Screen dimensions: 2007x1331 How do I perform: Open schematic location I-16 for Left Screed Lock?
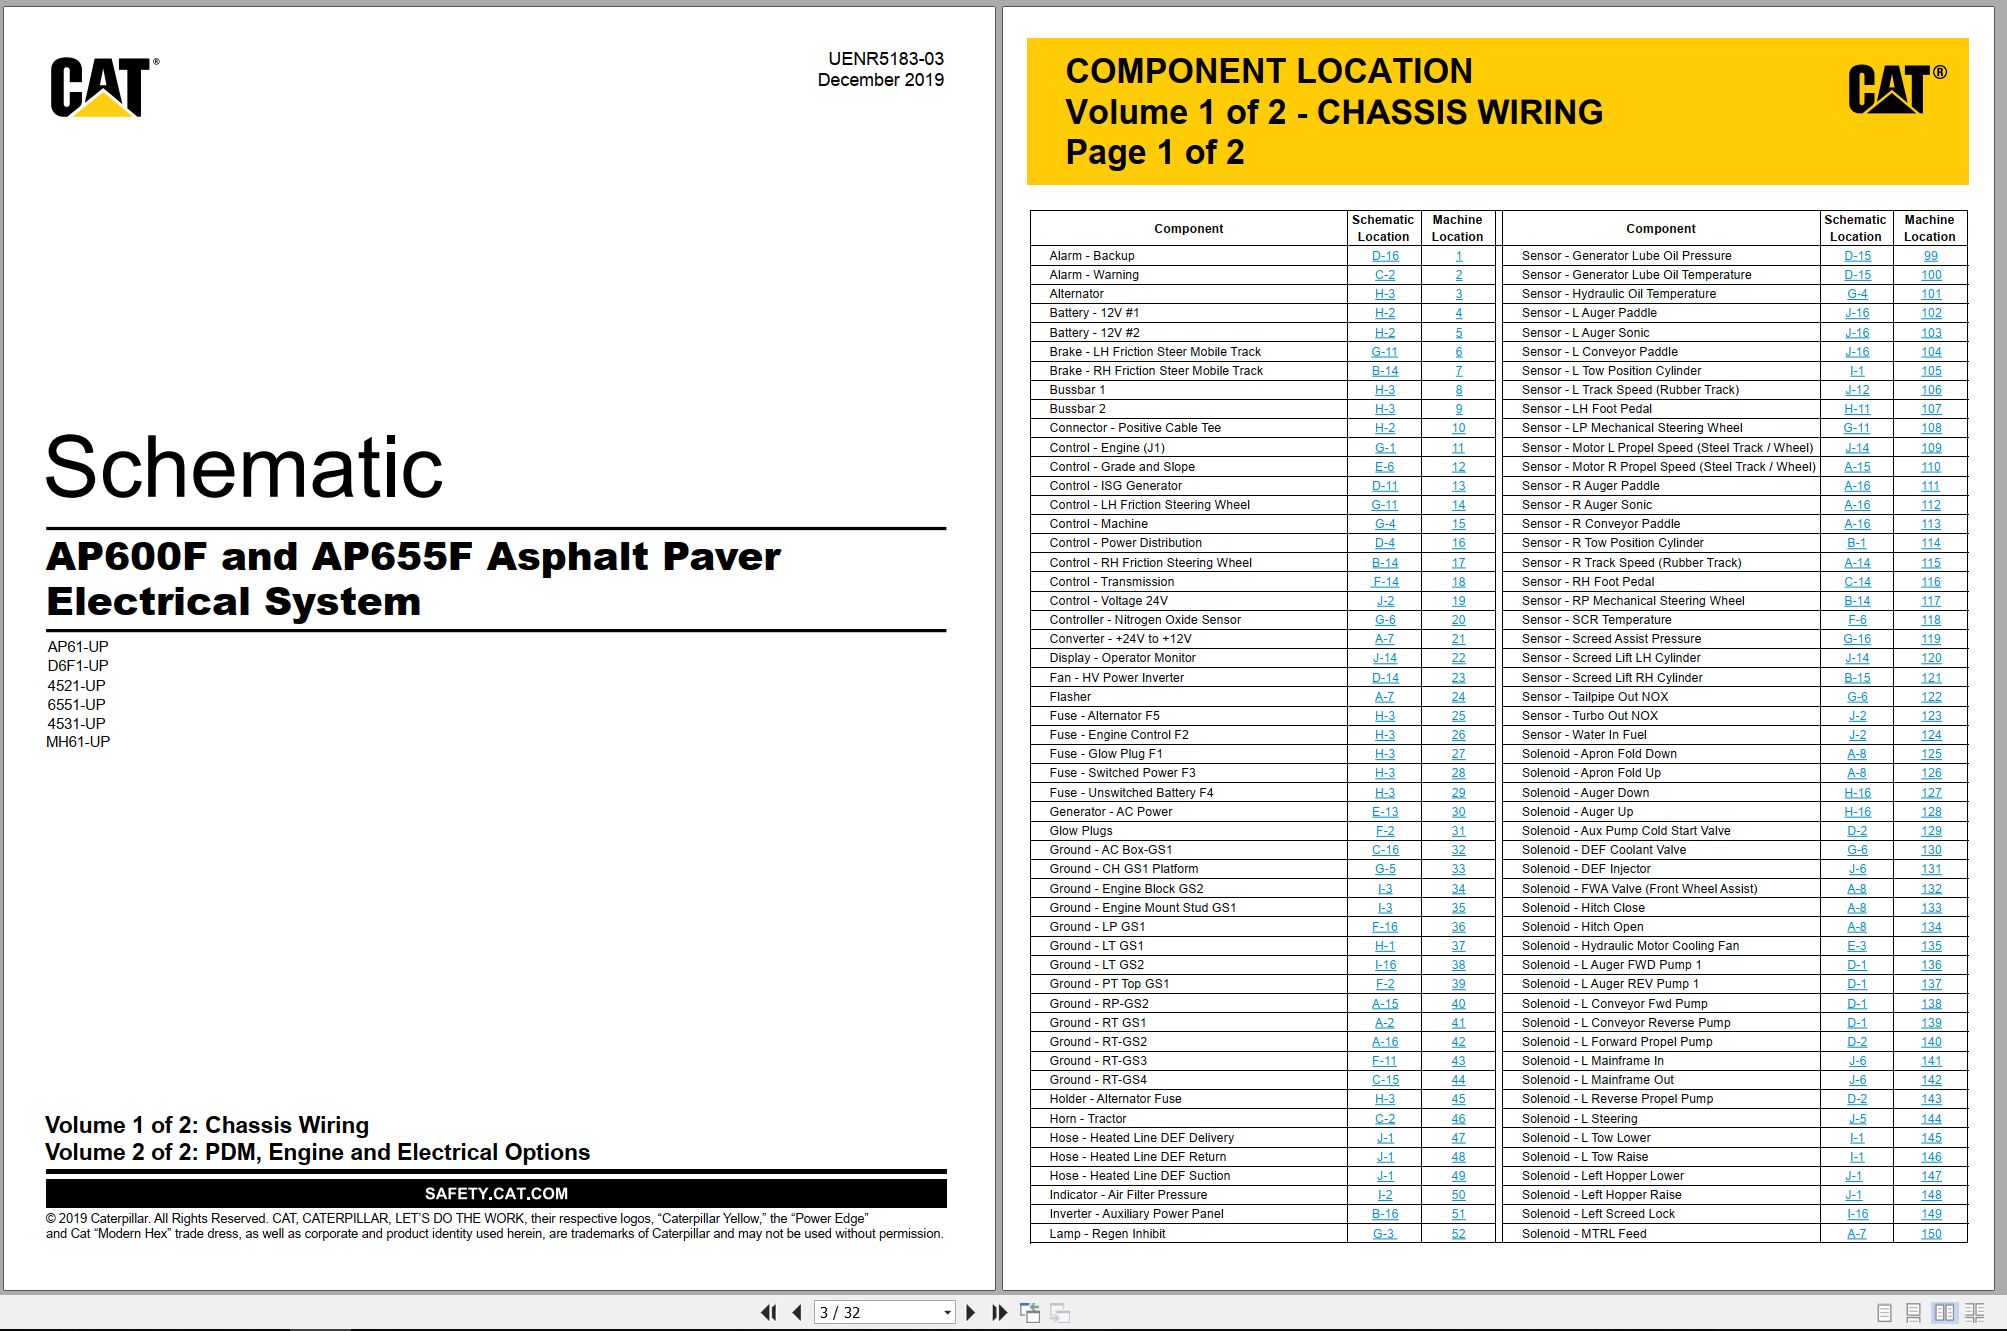[1857, 1214]
